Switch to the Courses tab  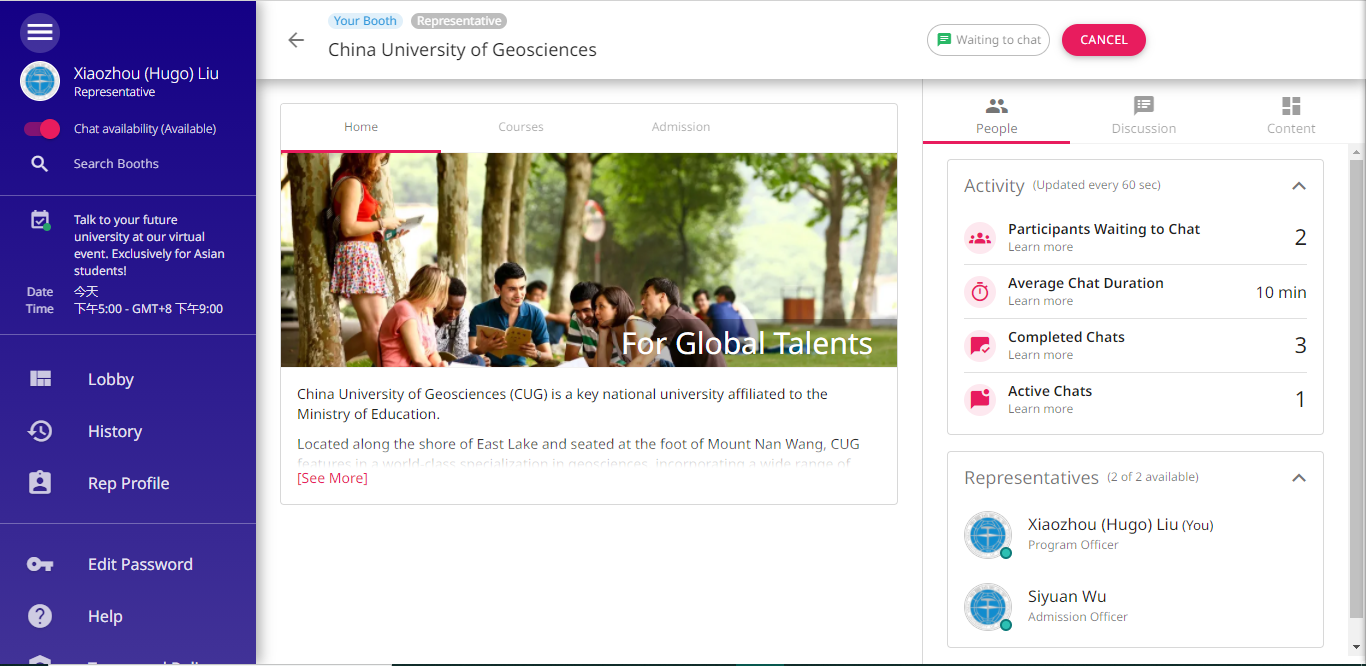pos(521,127)
